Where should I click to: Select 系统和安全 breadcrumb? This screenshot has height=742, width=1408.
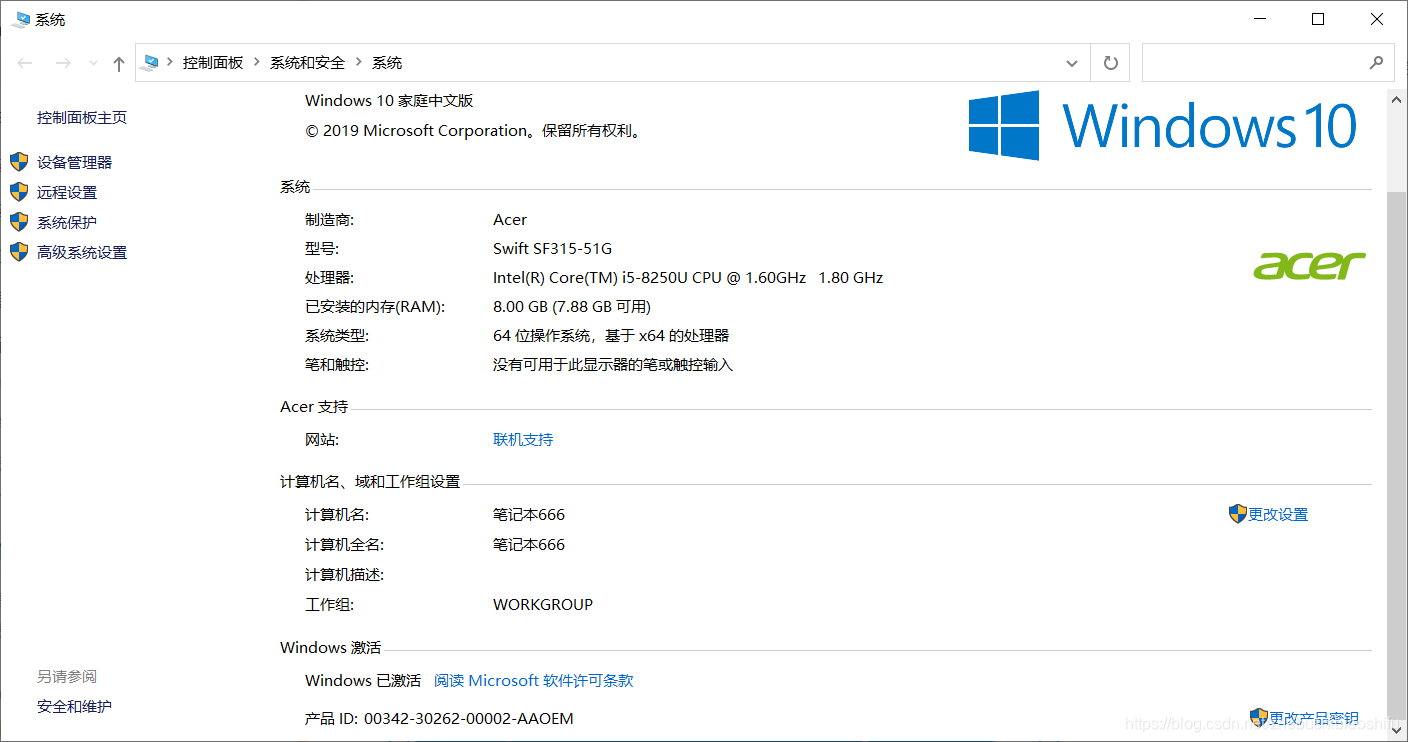point(307,62)
